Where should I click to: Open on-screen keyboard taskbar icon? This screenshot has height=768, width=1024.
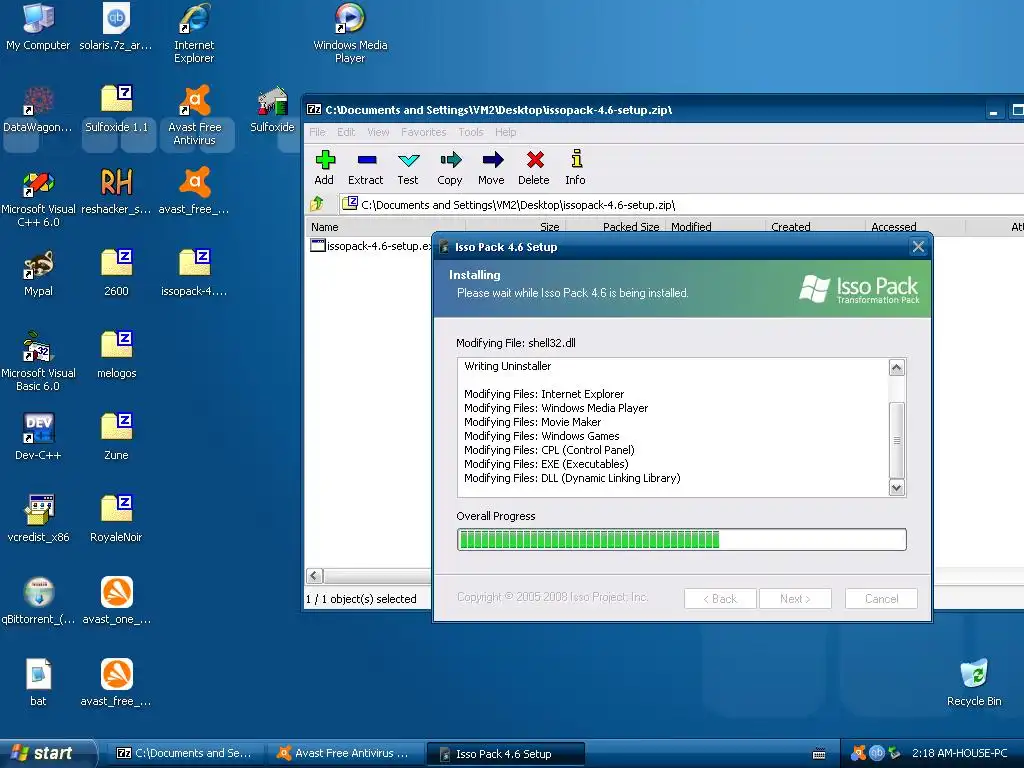(819, 754)
